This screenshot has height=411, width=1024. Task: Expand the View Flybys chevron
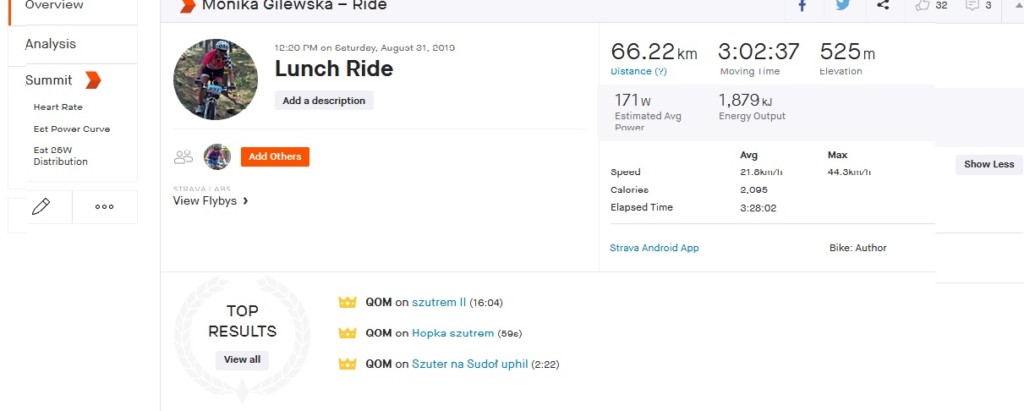[246, 201]
